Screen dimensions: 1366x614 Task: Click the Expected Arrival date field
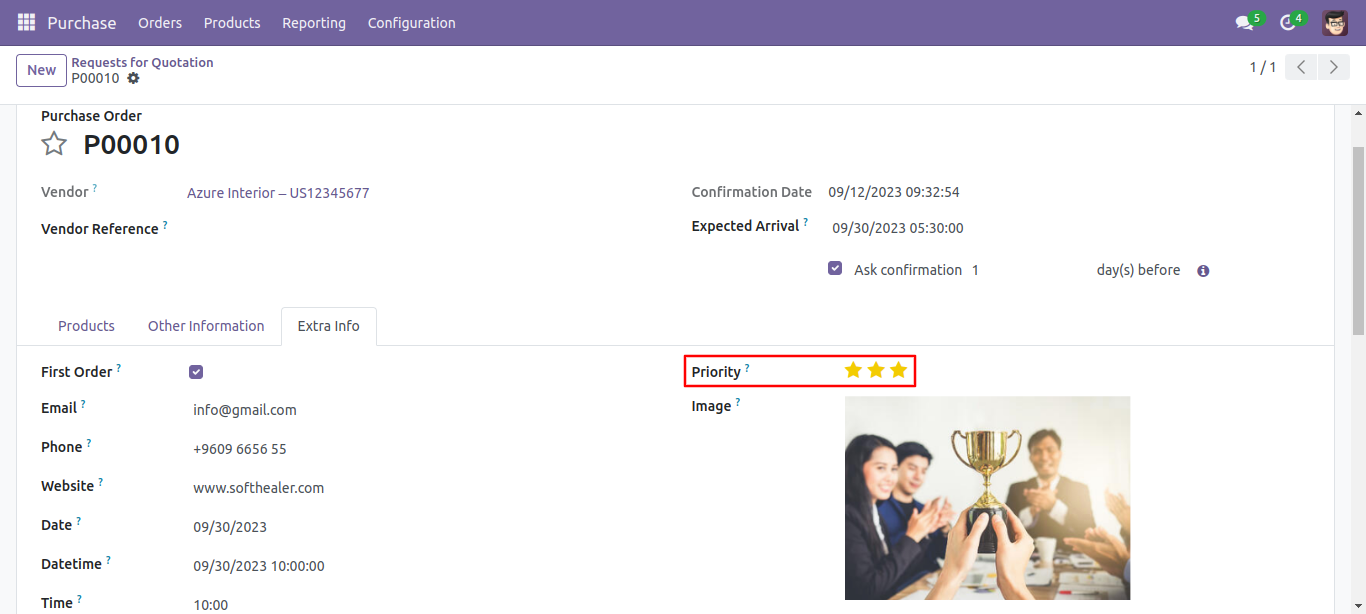898,228
